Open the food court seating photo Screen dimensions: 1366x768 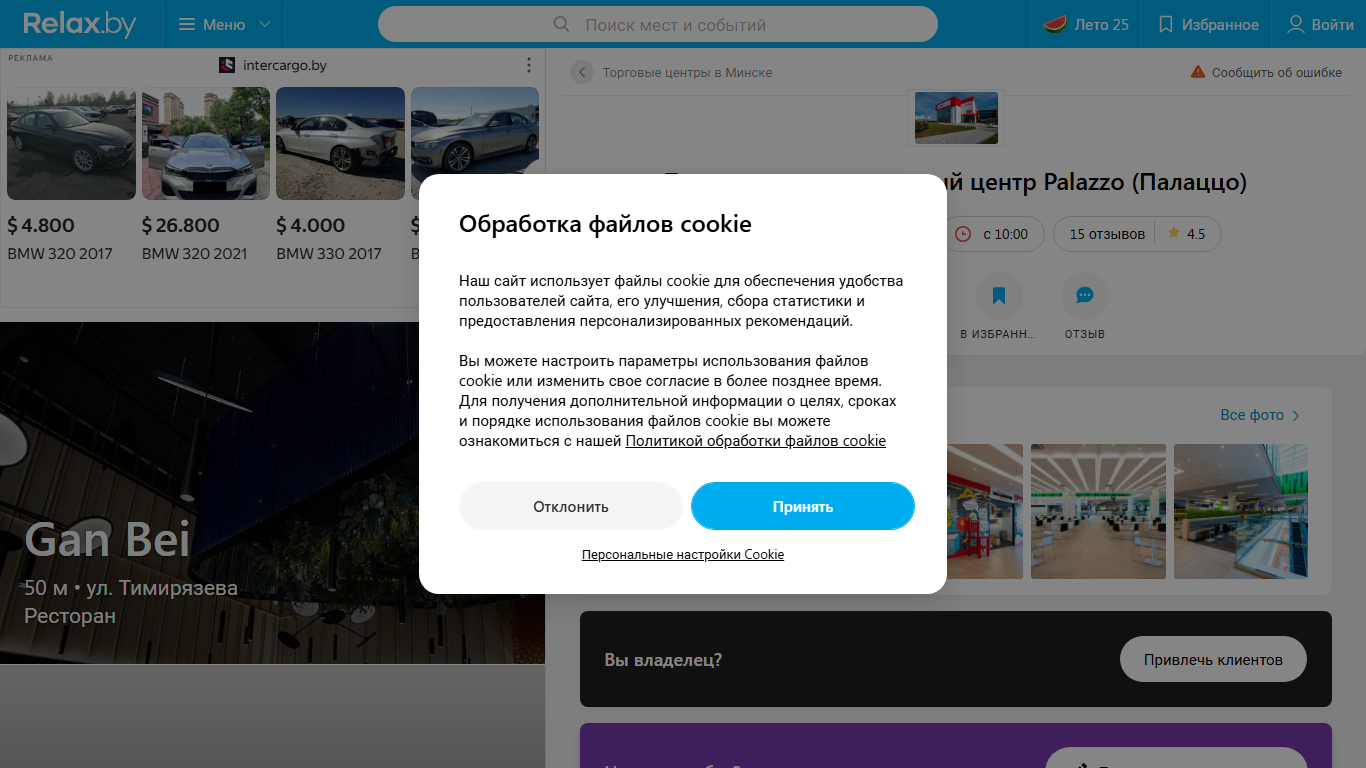coord(1098,511)
